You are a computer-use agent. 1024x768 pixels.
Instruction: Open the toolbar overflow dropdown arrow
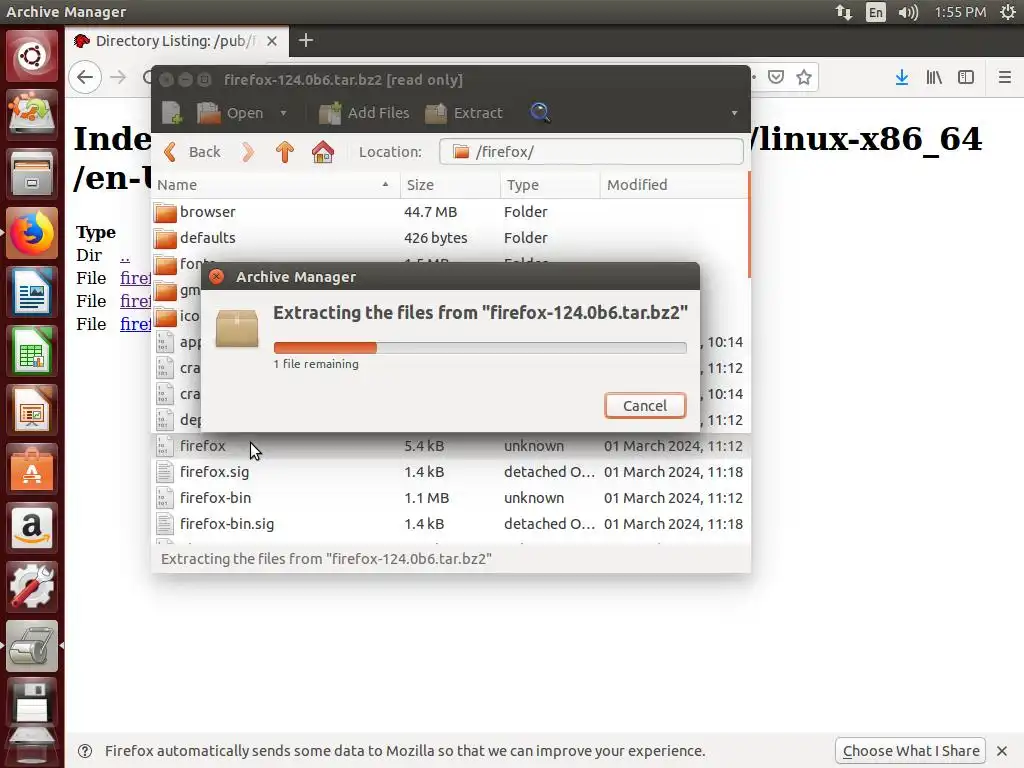pyautogui.click(x=734, y=113)
